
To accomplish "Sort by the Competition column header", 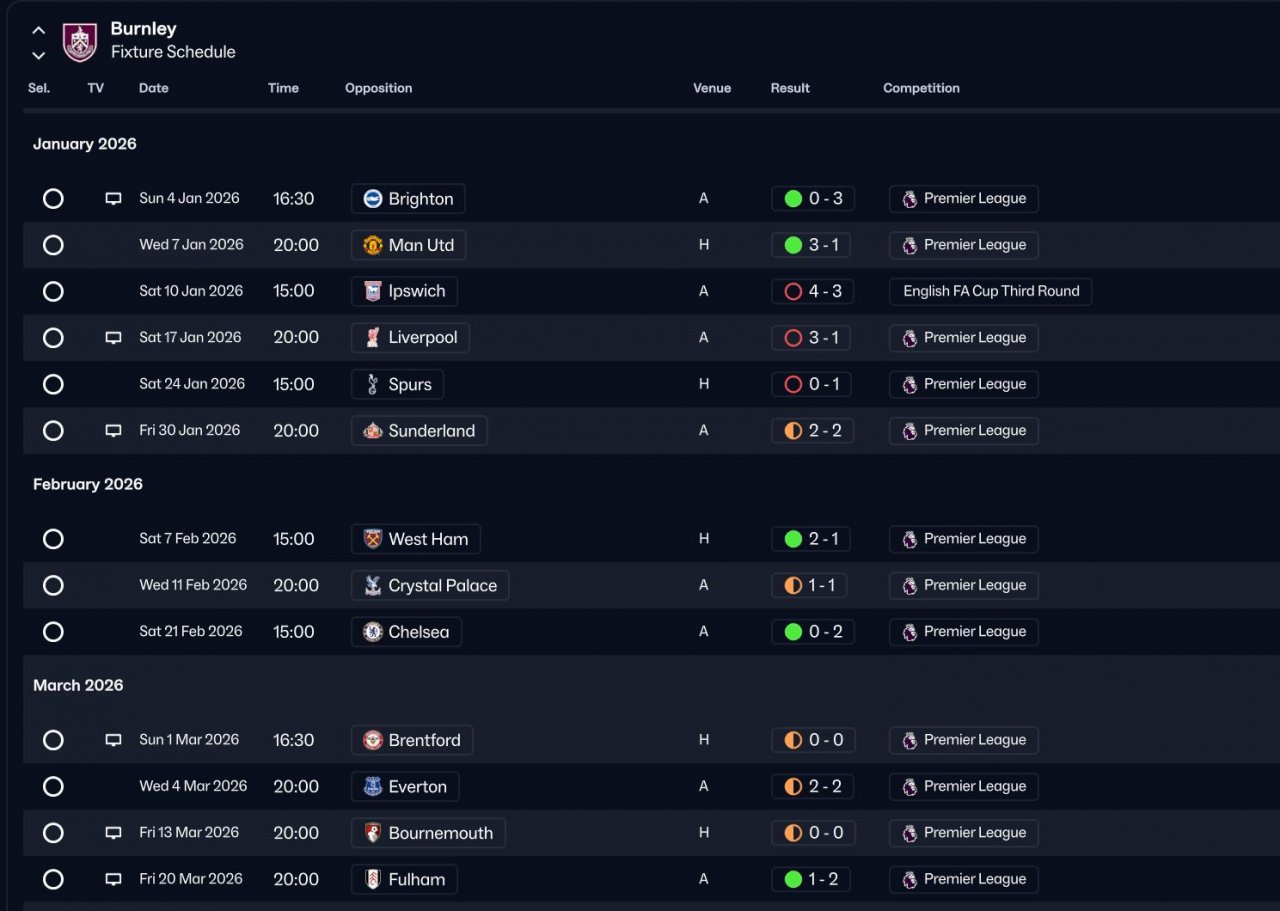I will click(921, 88).
